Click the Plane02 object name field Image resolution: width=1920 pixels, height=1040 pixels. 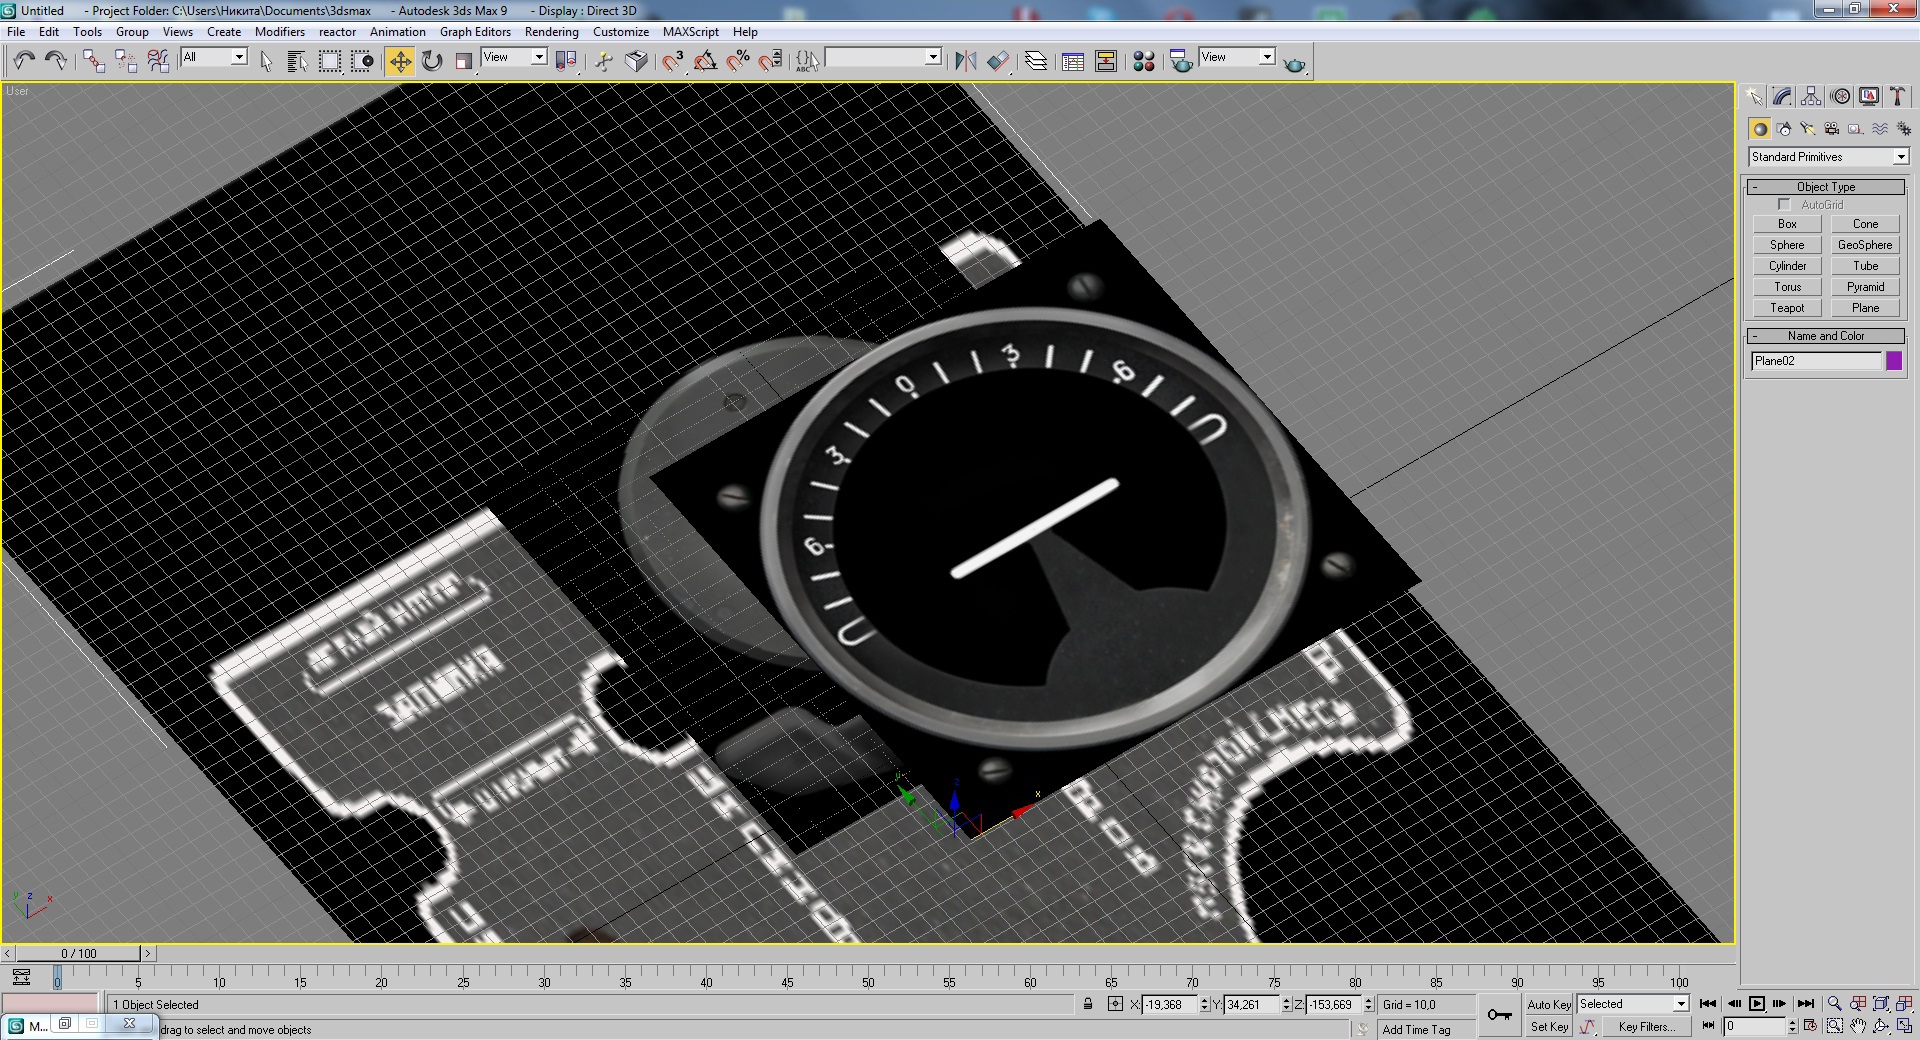(1815, 361)
